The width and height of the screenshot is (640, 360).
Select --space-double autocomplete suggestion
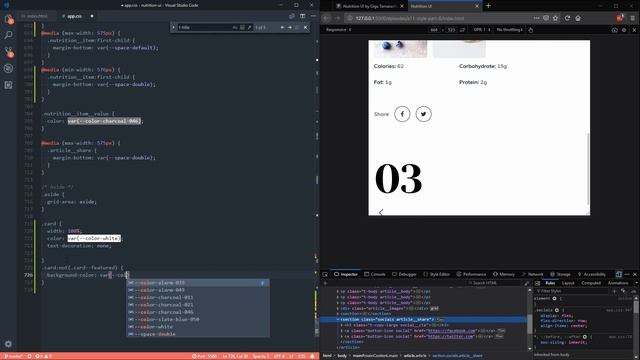[x=198, y=334]
